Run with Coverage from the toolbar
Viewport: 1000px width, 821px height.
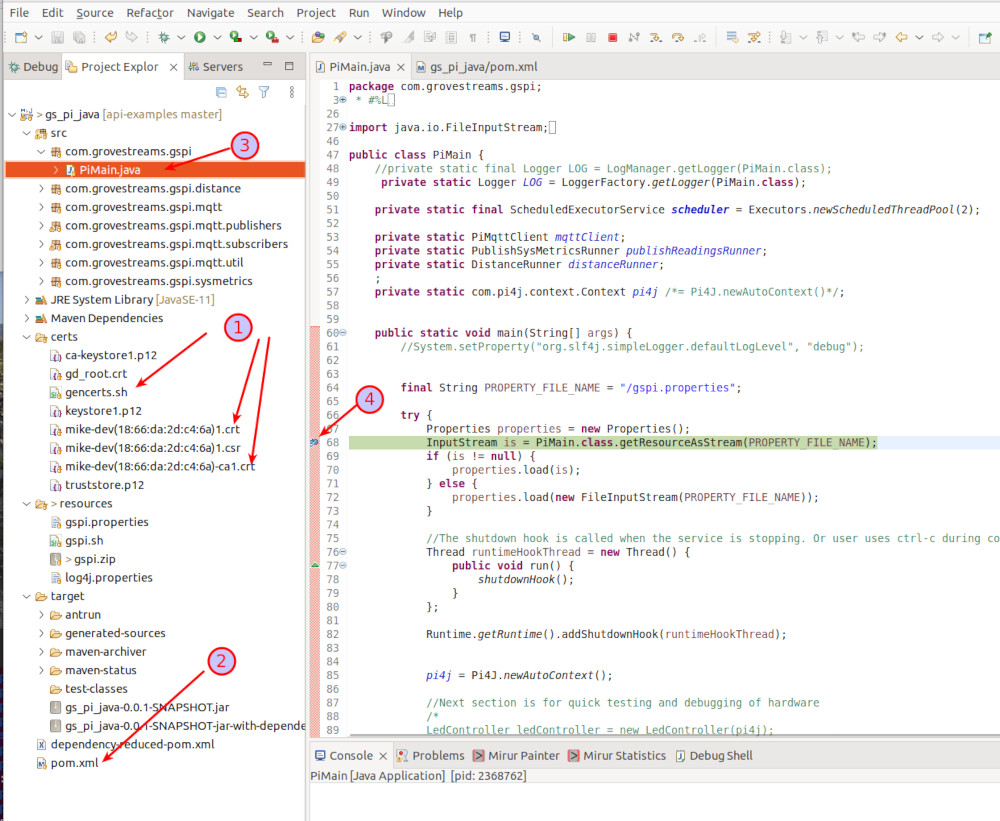[234, 35]
